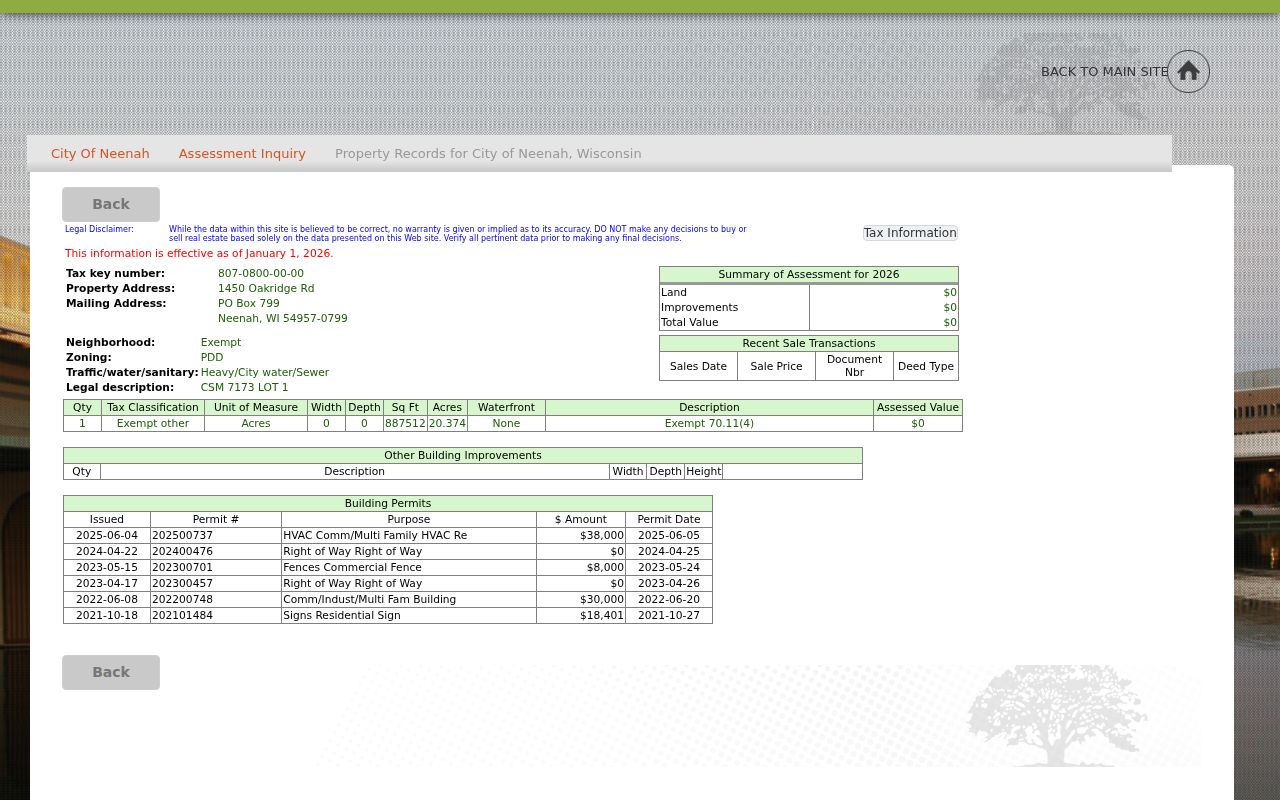1280x800 pixels.
Task: Click property address 1450 Oakridge Rd
Action: (266, 288)
